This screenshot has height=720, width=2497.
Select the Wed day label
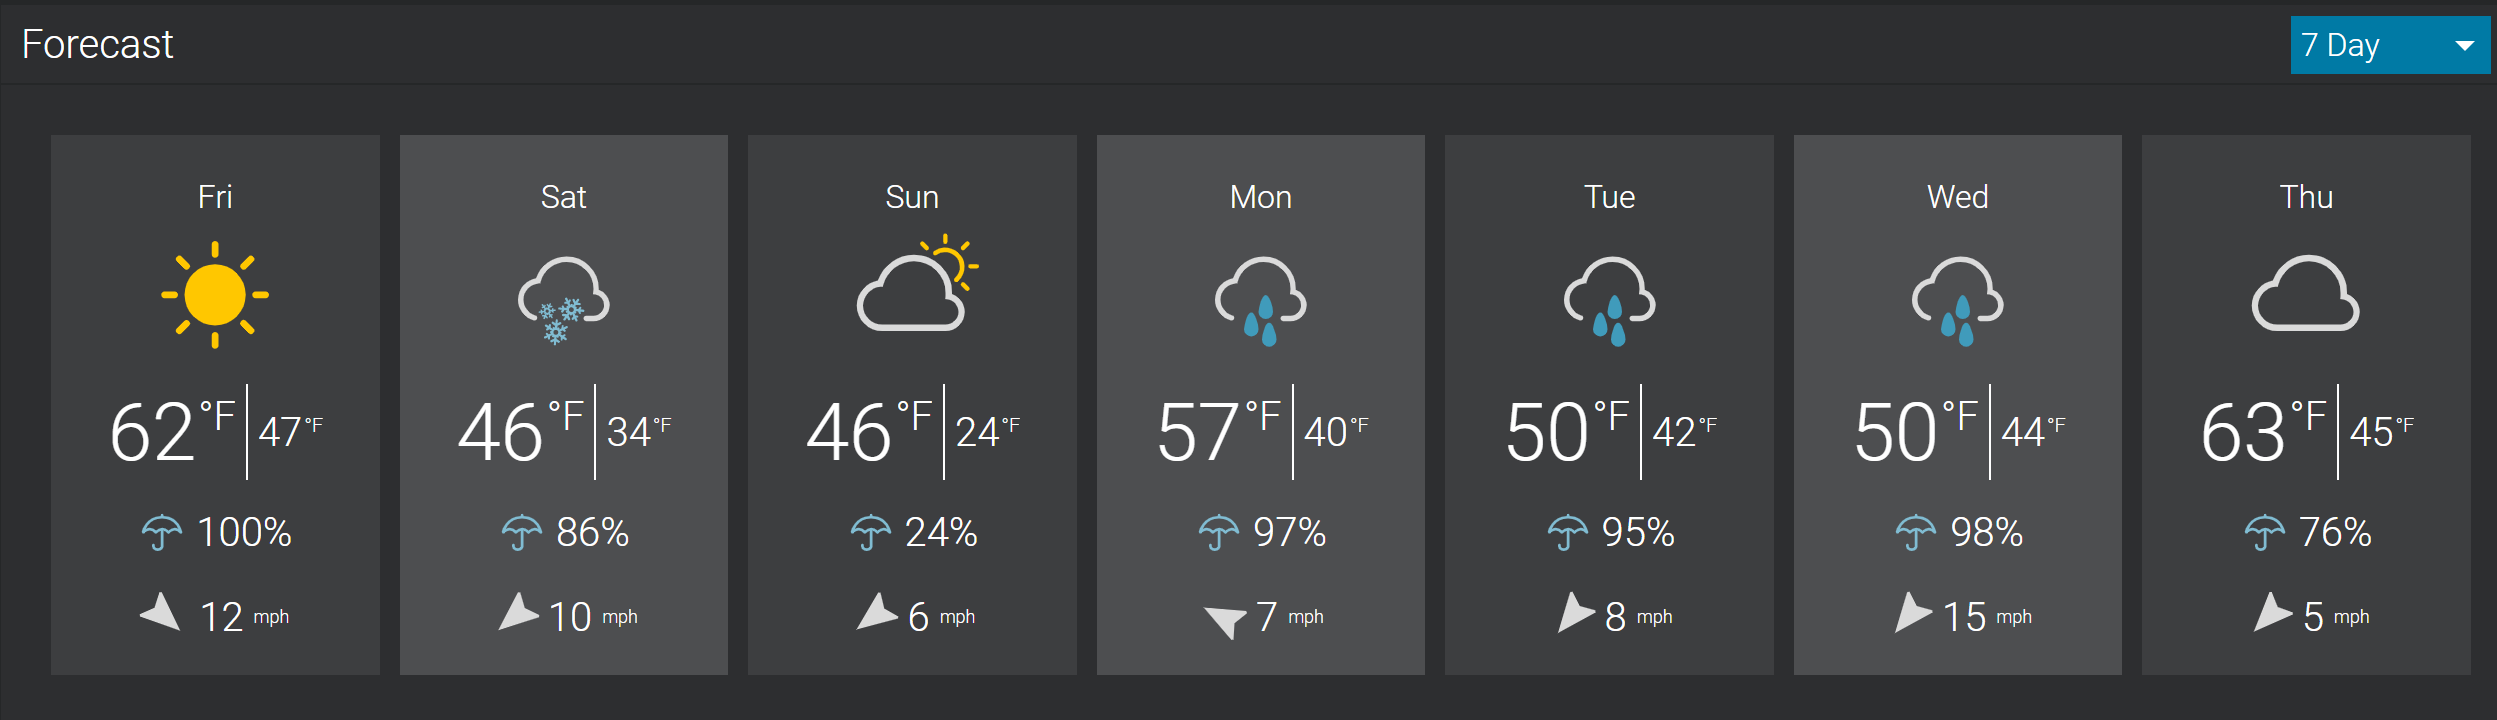tap(1957, 197)
